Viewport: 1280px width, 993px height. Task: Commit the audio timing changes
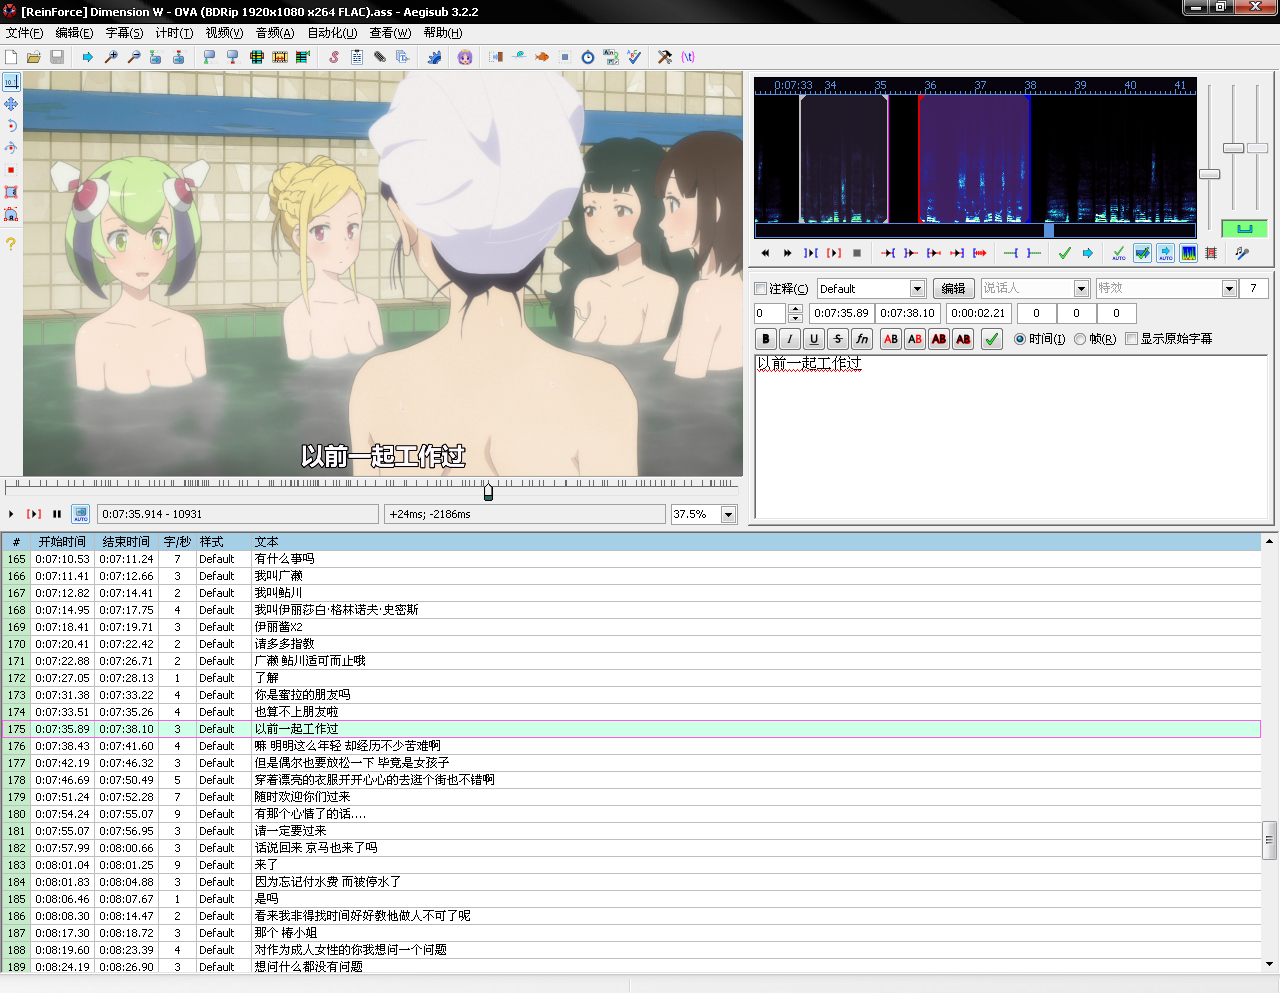coord(1065,253)
